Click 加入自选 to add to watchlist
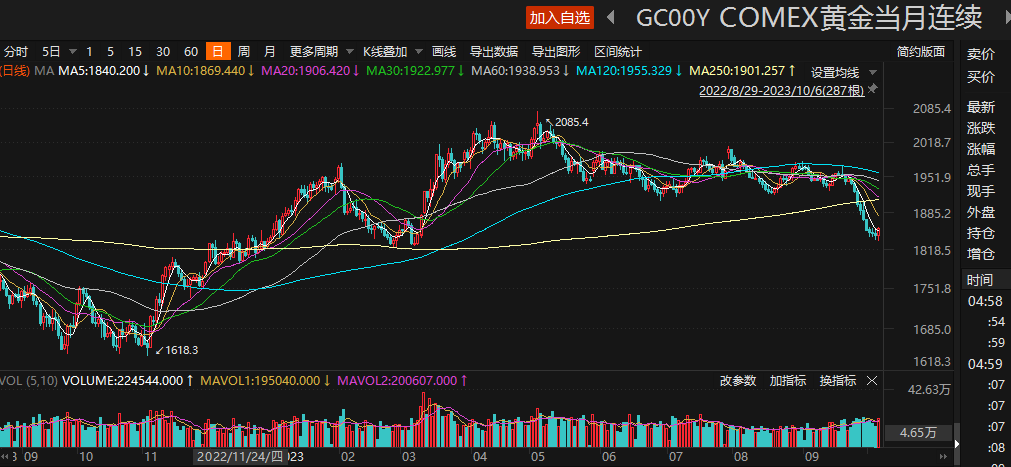This screenshot has height=467, width=1011. 560,18
